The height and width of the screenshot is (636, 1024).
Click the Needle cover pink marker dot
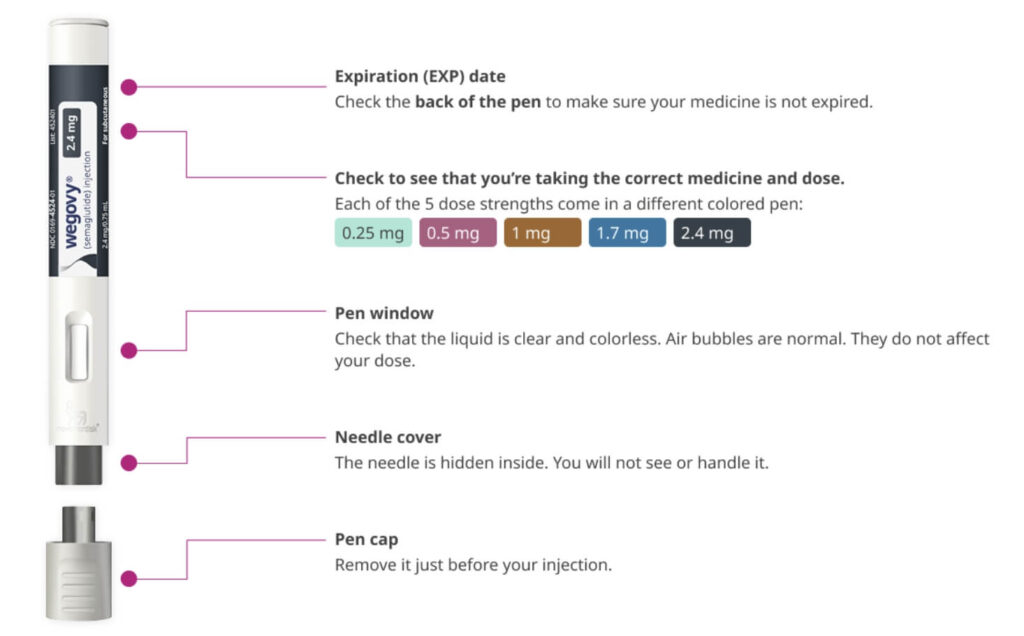128,462
